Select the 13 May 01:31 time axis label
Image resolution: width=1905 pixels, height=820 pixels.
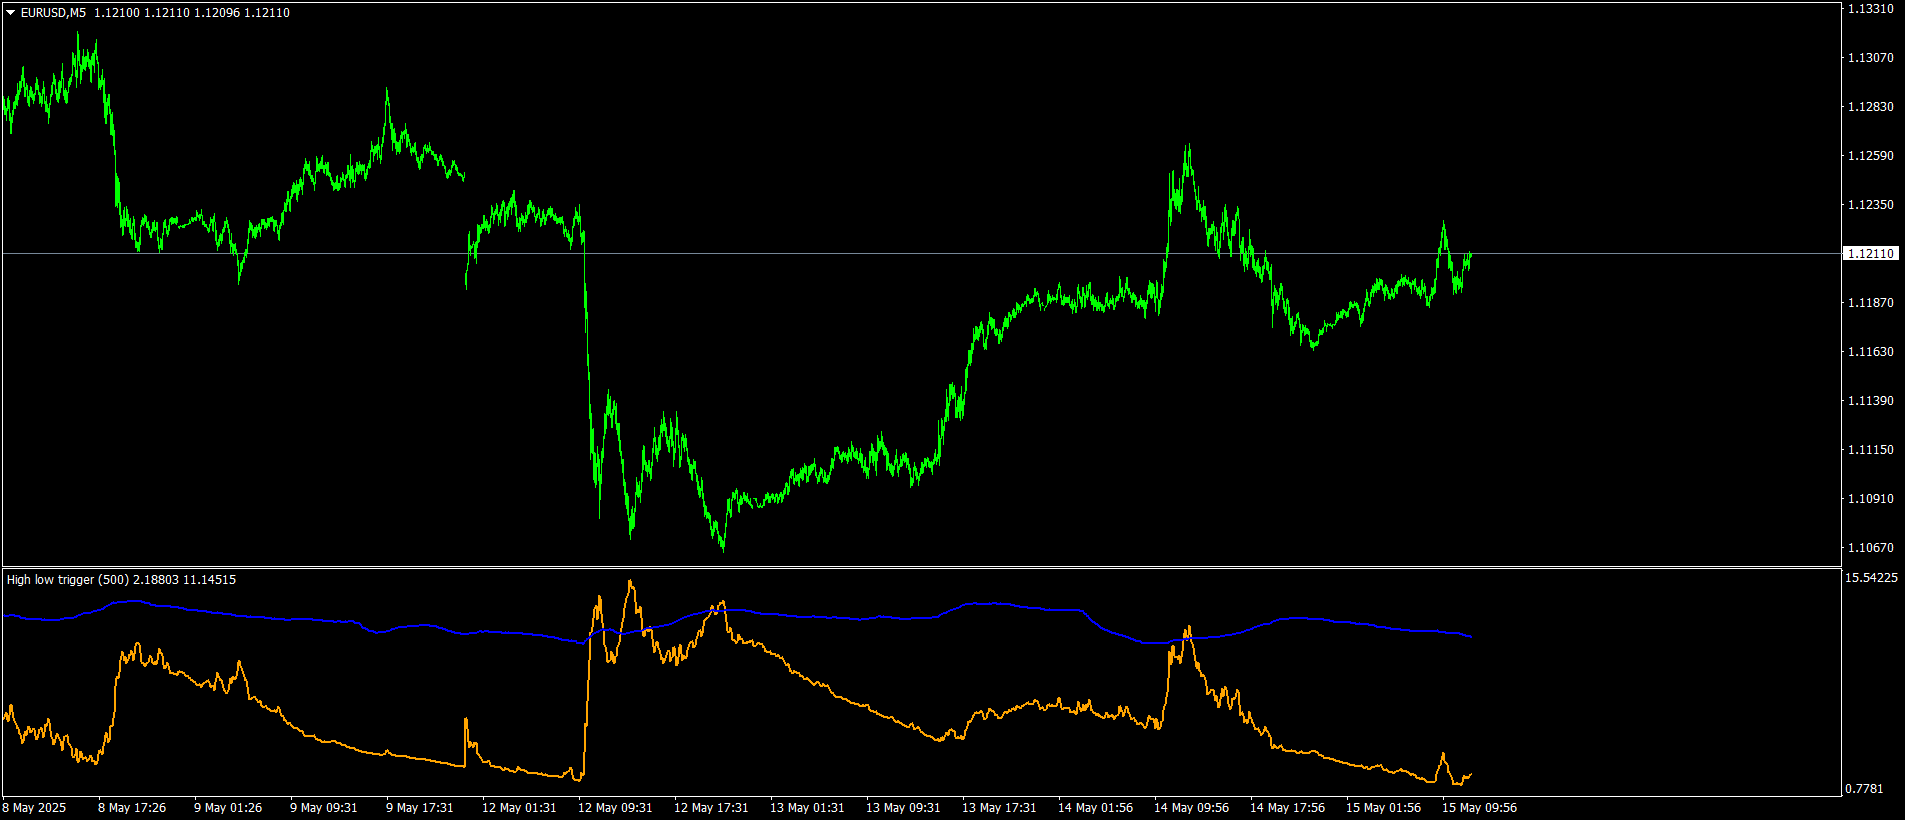pos(807,808)
